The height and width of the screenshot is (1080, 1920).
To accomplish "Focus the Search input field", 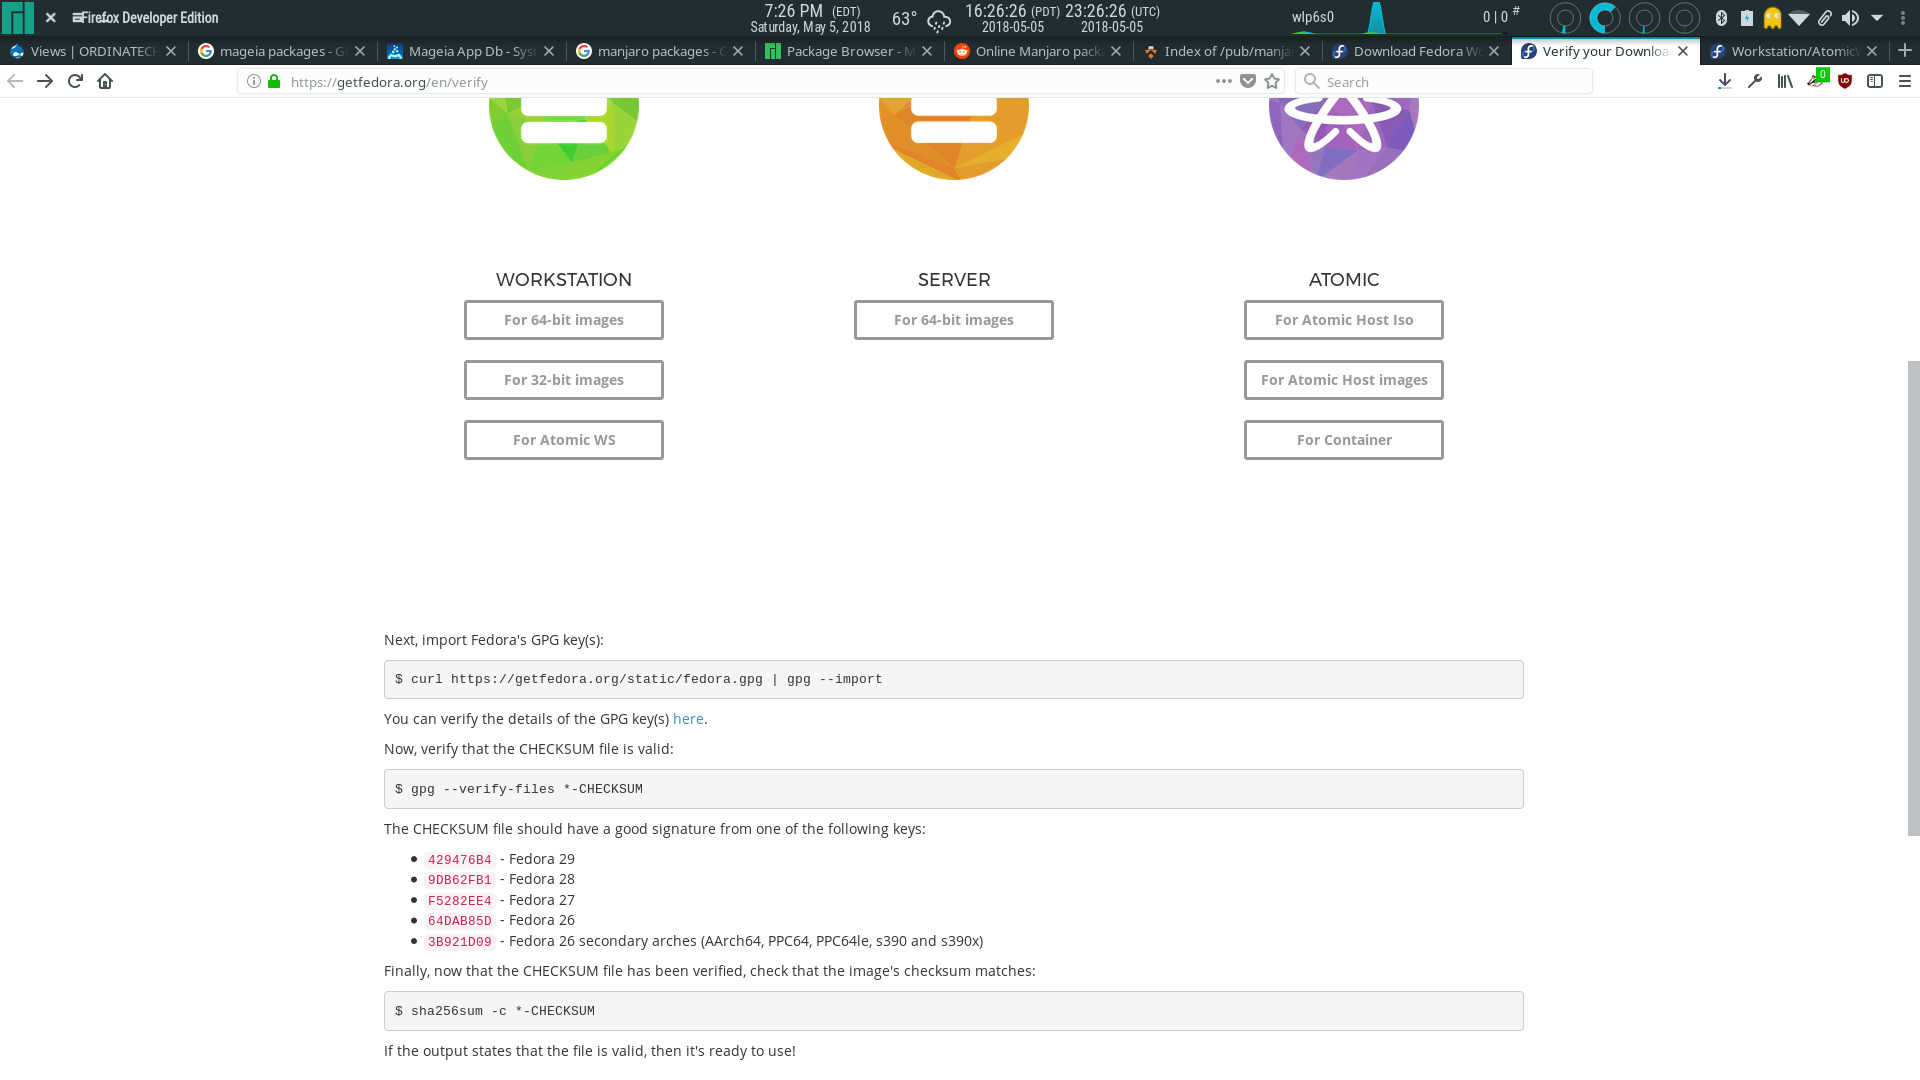I will (1443, 82).
